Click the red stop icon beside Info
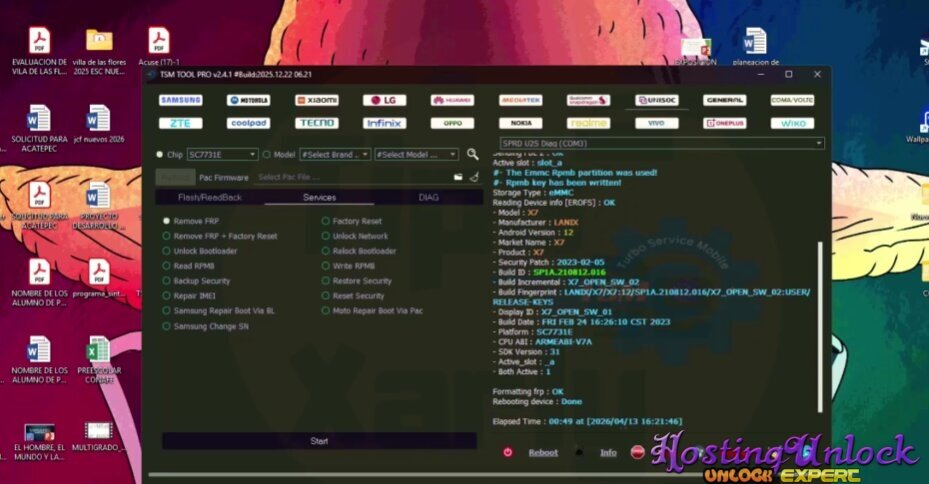This screenshot has height=484, width=929. [638, 452]
